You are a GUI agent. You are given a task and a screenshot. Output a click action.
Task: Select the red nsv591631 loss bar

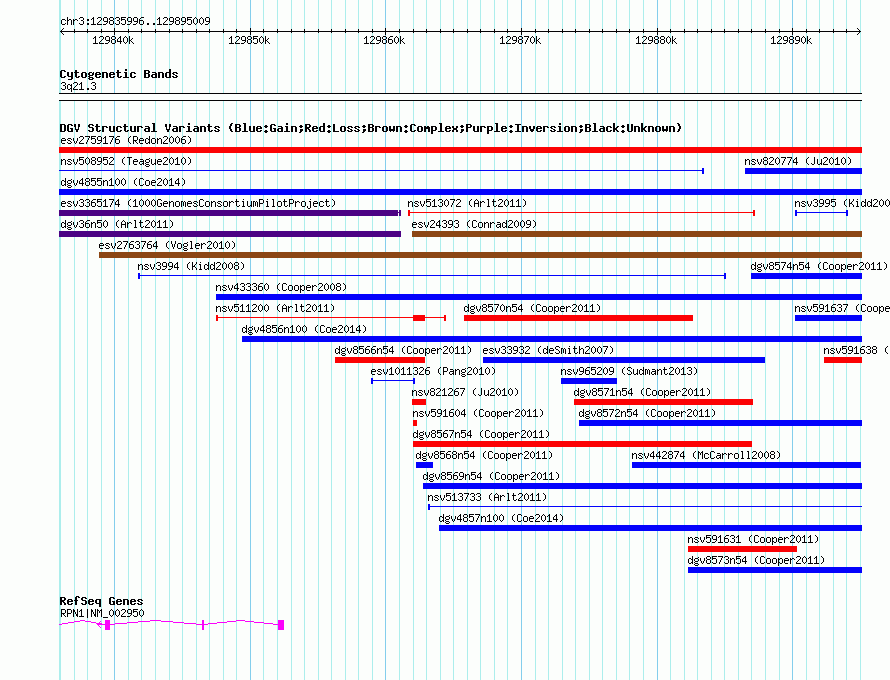tap(742, 549)
